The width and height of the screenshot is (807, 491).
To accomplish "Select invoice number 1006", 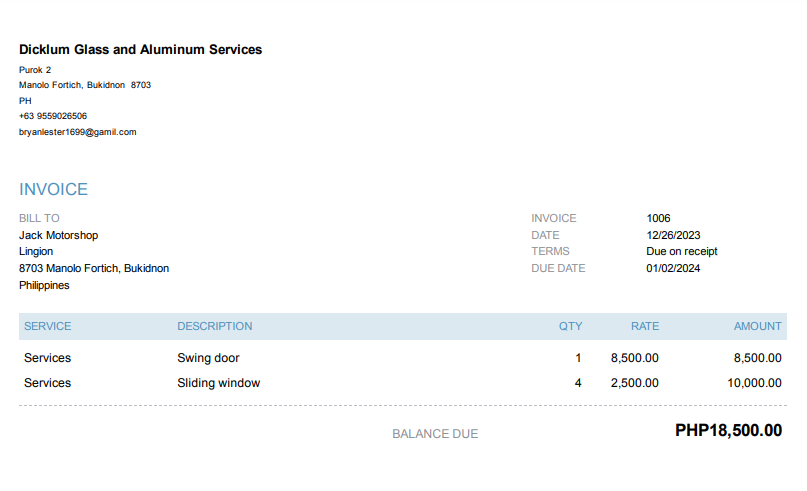I will [x=658, y=218].
